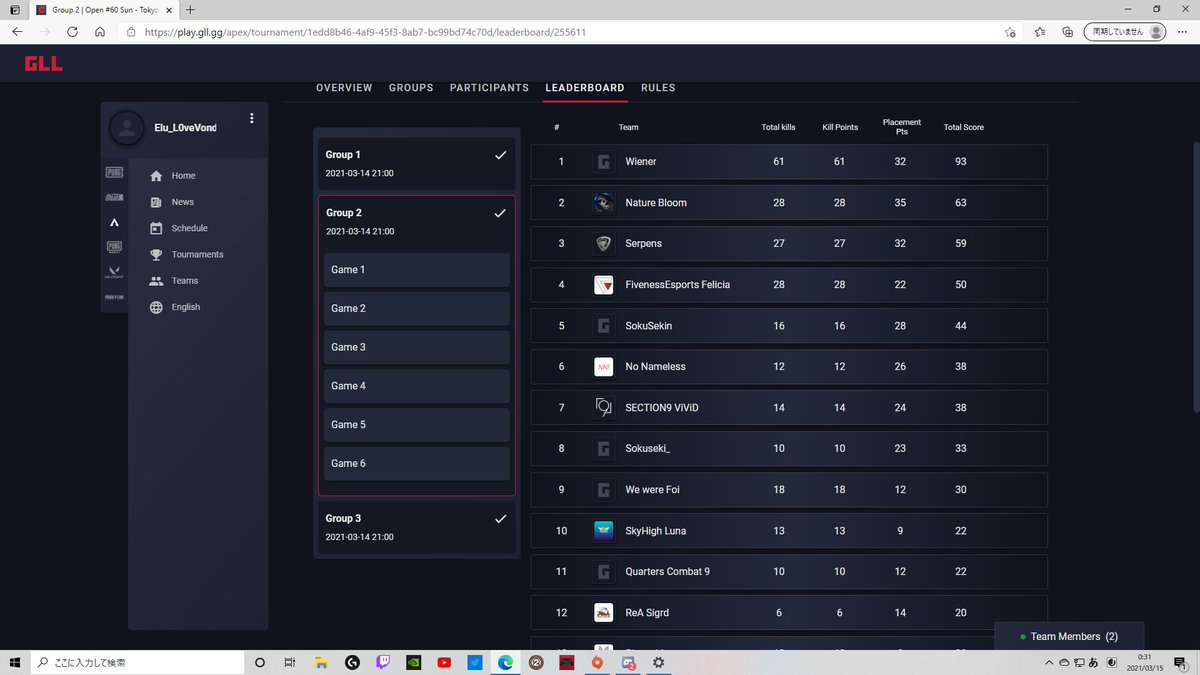
Task: Add this page to browser favorites
Action: [x=1011, y=32]
